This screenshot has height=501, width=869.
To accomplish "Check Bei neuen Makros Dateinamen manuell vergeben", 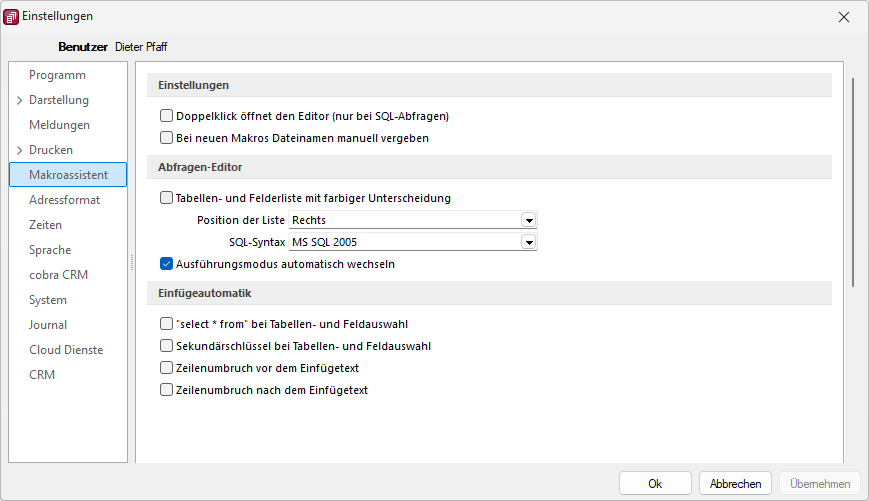I will click(166, 137).
